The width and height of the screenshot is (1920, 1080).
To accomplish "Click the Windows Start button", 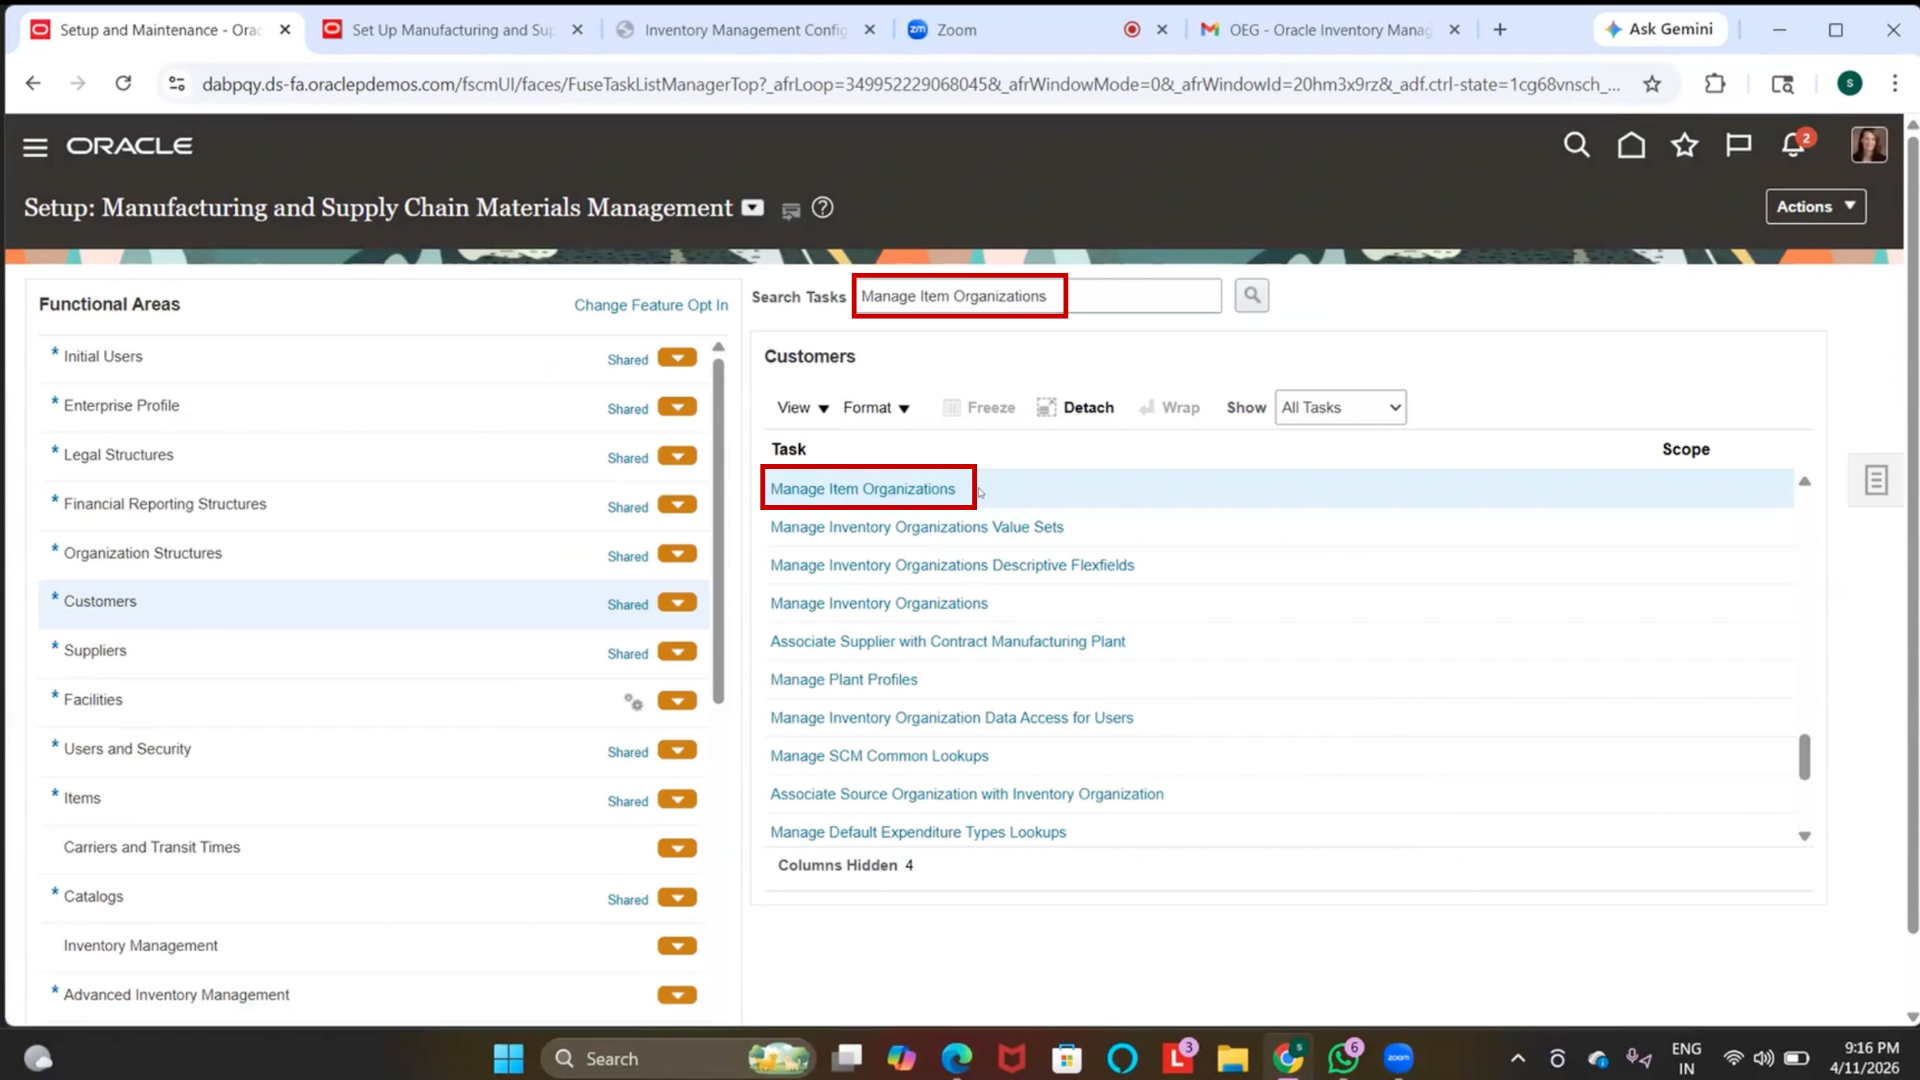I will 508,1058.
